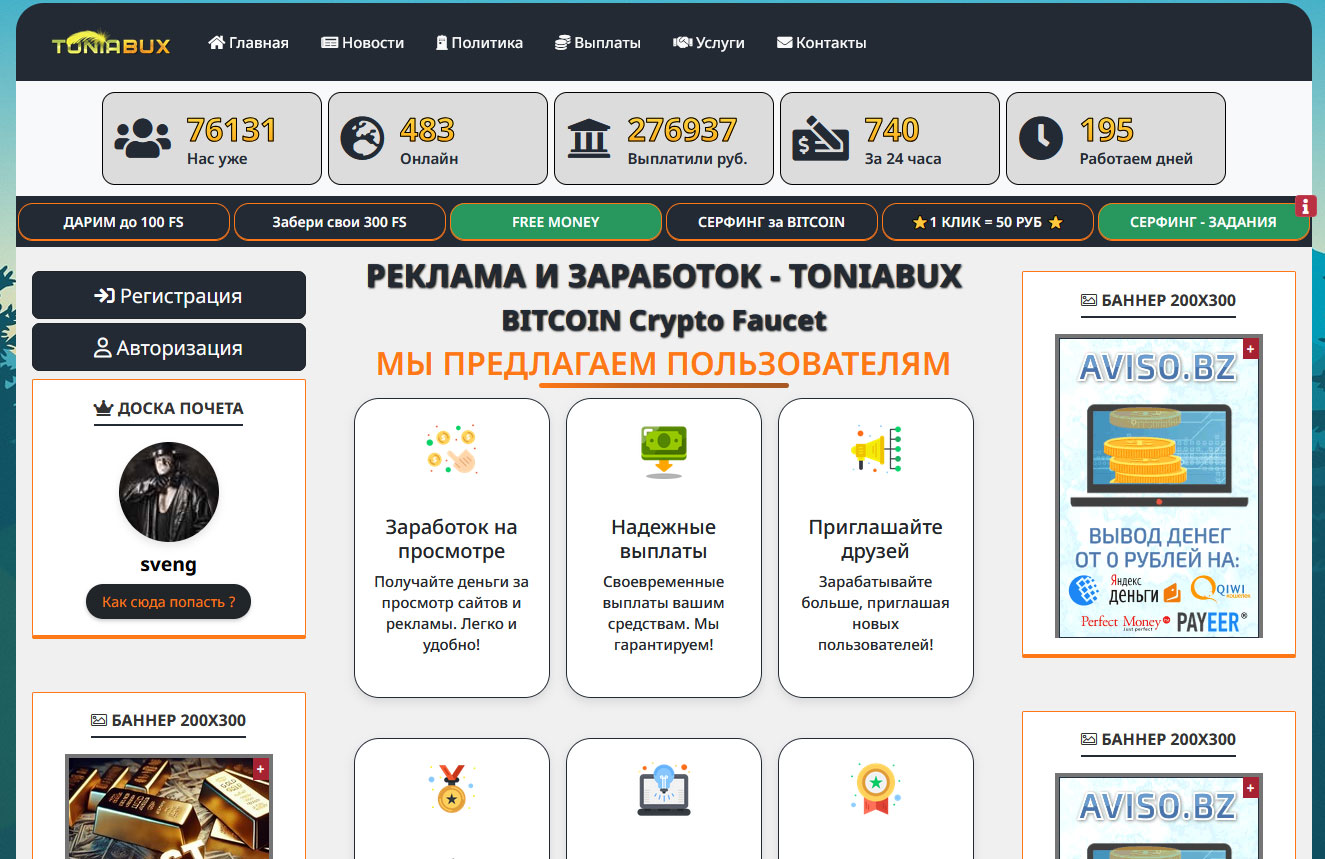The height and width of the screenshot is (859, 1325).
Task: Go to the Выплаты menu item
Action: pos(598,43)
